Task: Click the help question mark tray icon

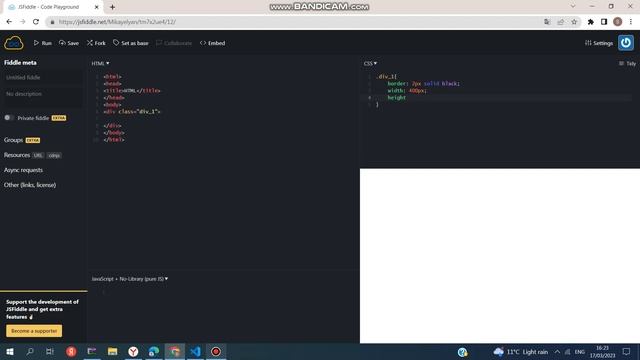Action: (462, 352)
